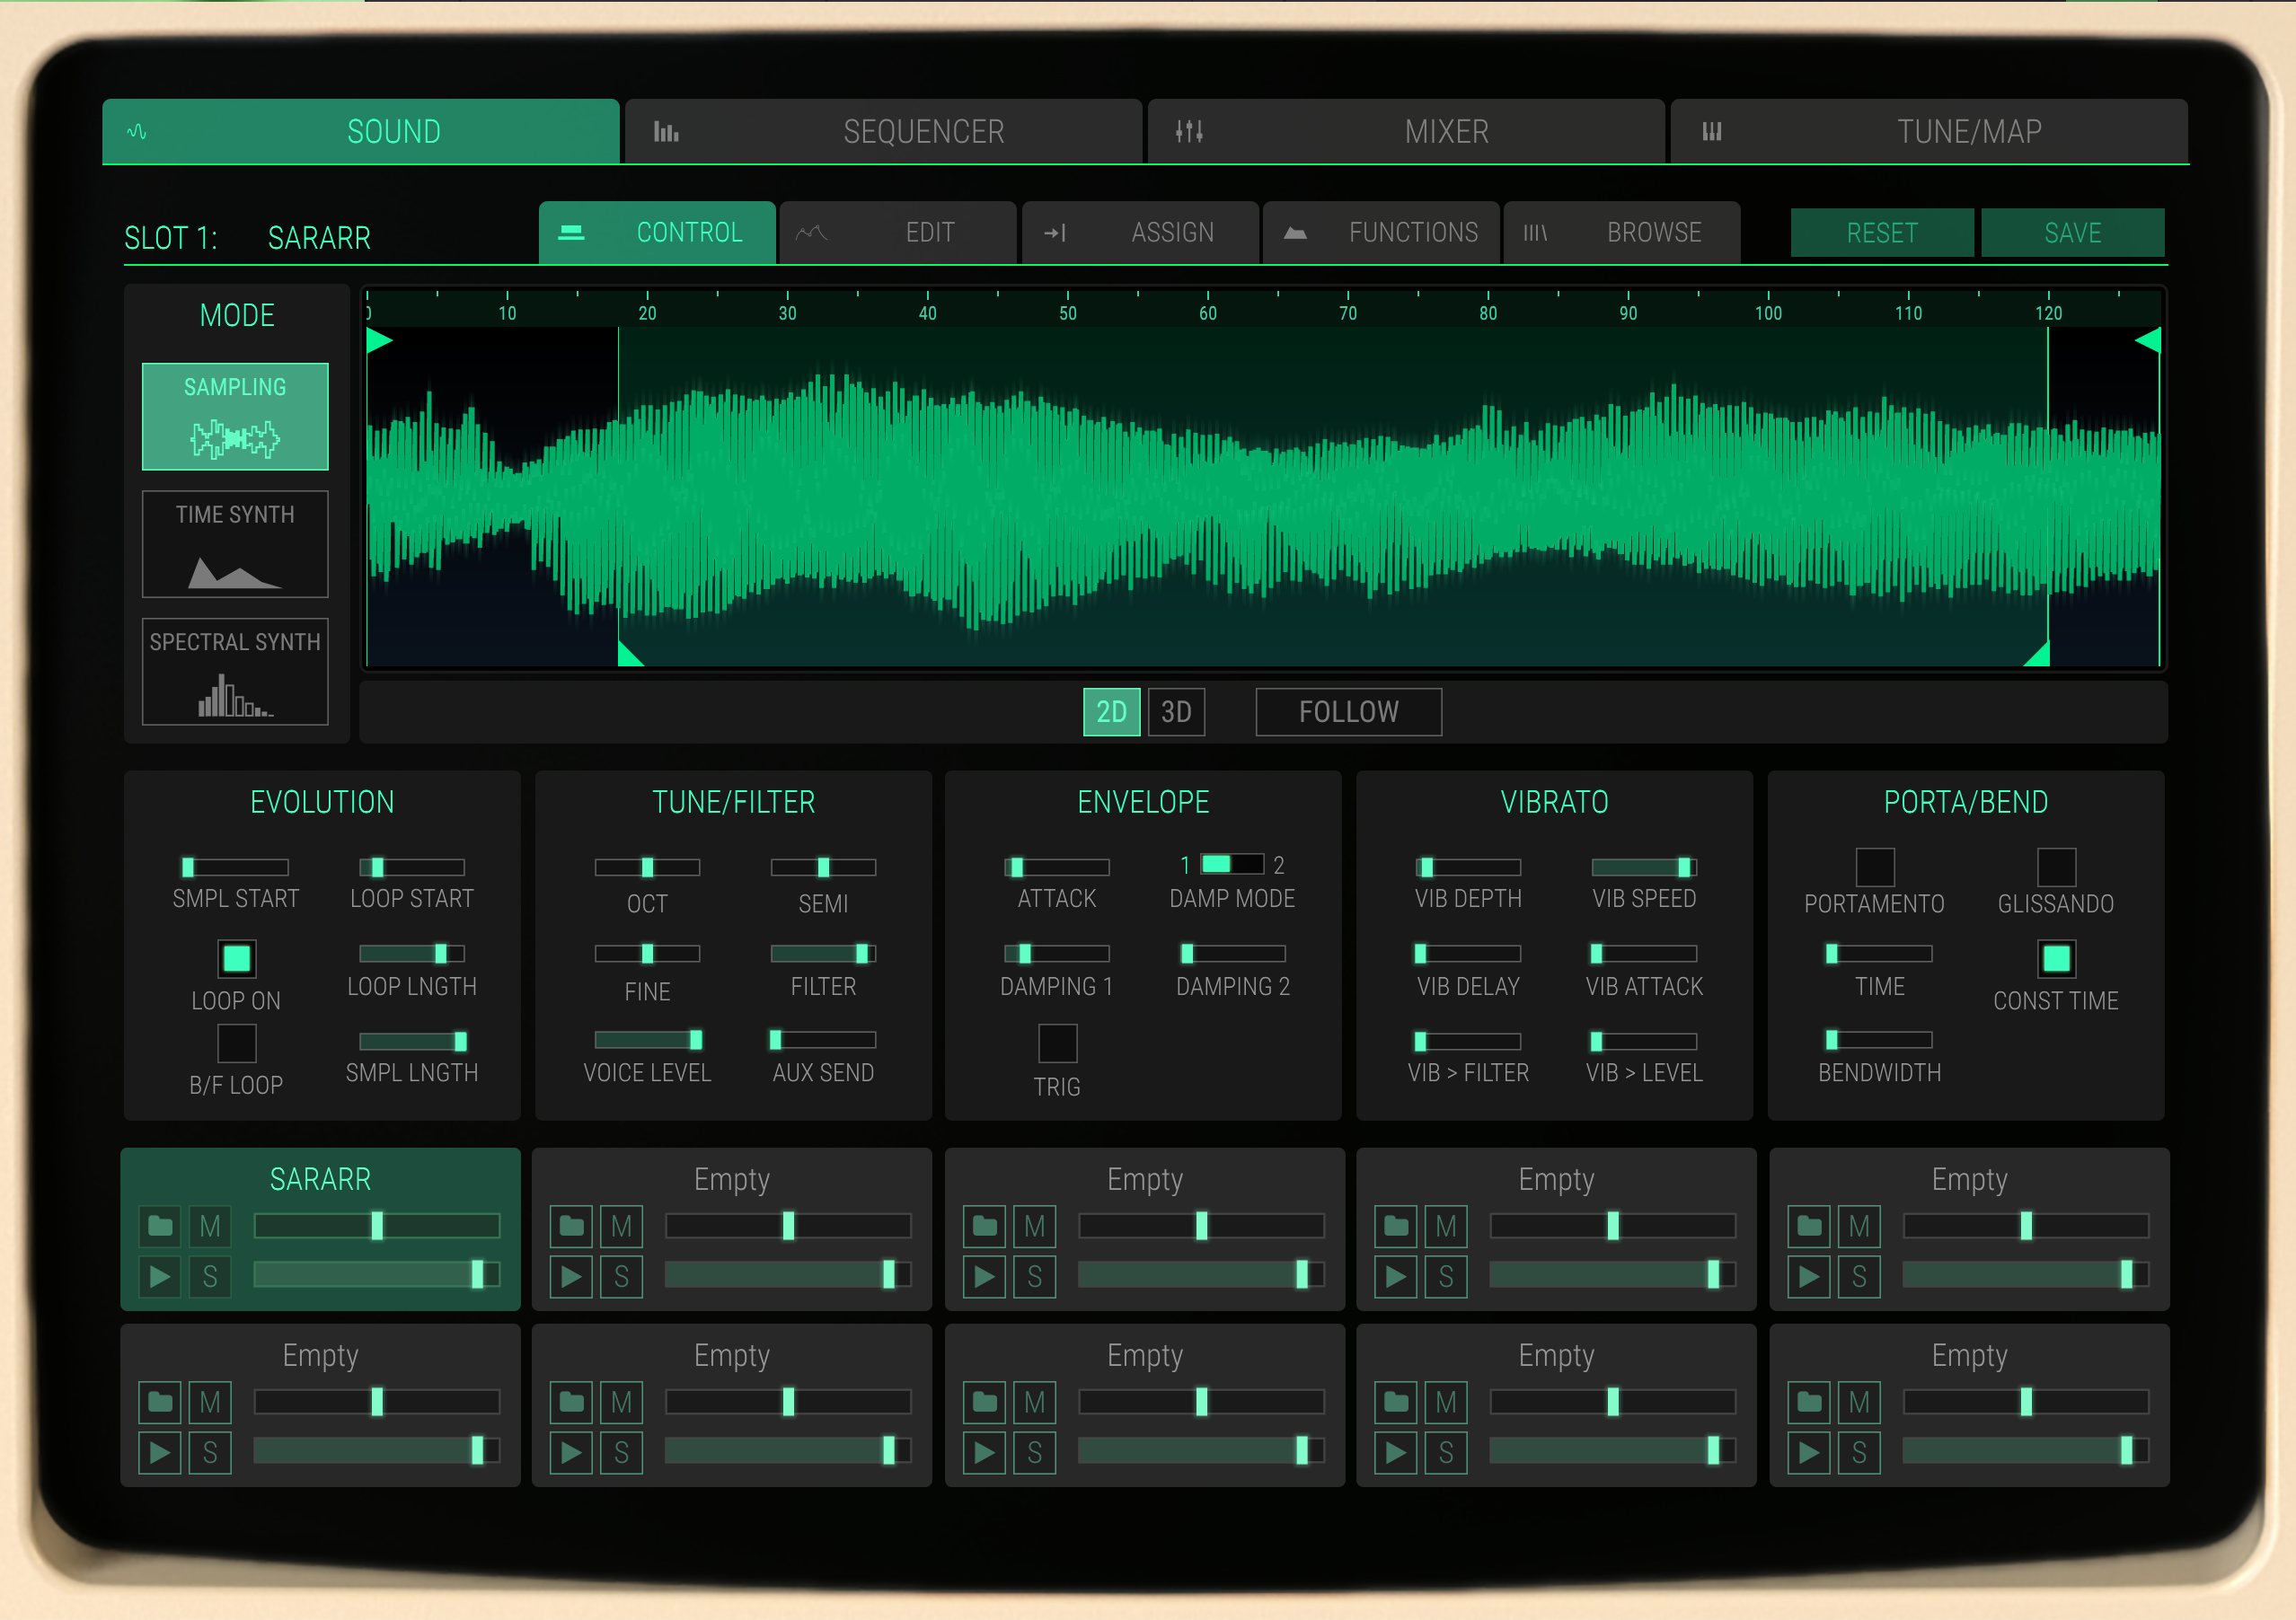Click sample start triangle marker on waveform
The image size is (2296, 1620).
click(378, 341)
